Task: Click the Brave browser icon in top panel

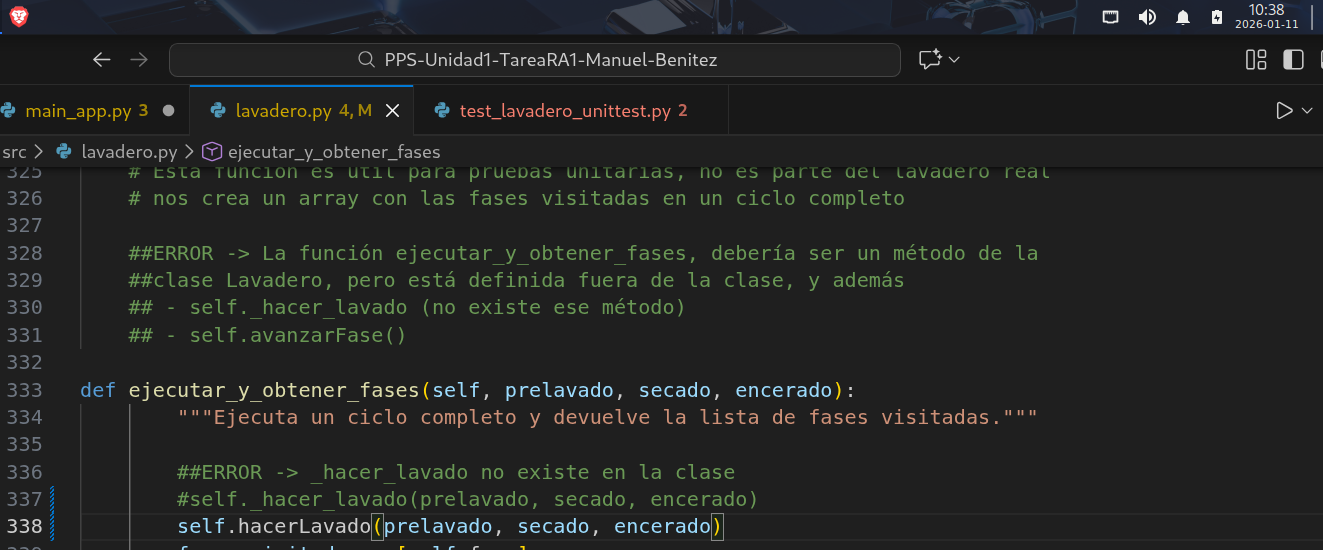Action: tap(18, 16)
